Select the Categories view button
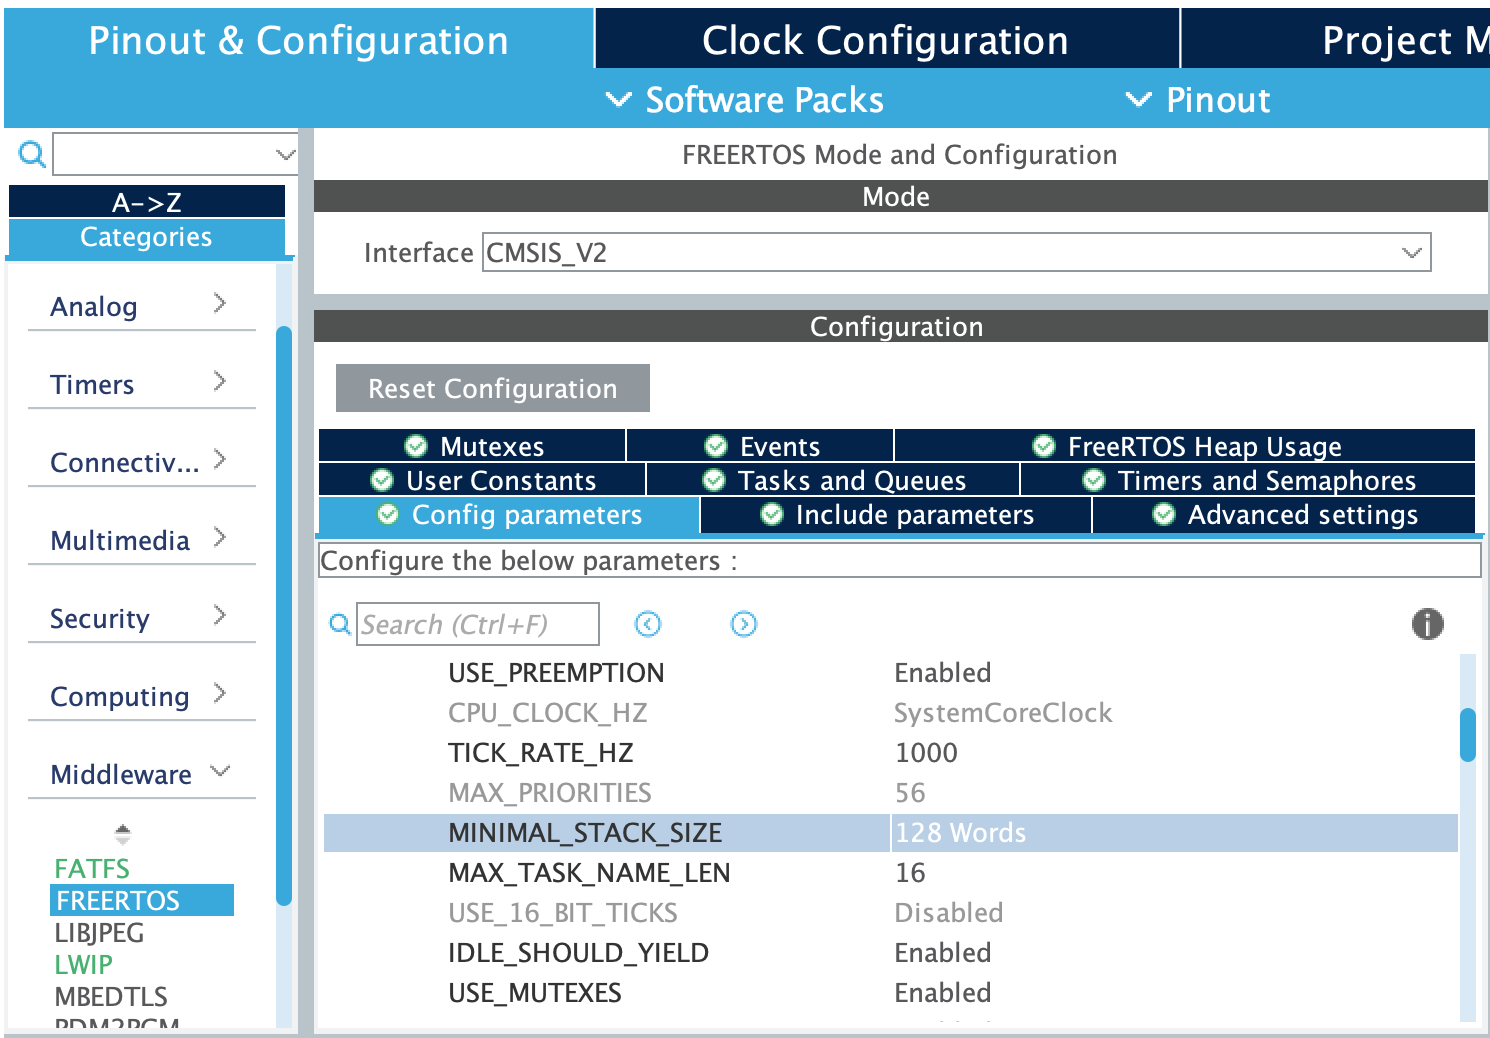Viewport: 1490px width, 1038px height. (x=147, y=237)
